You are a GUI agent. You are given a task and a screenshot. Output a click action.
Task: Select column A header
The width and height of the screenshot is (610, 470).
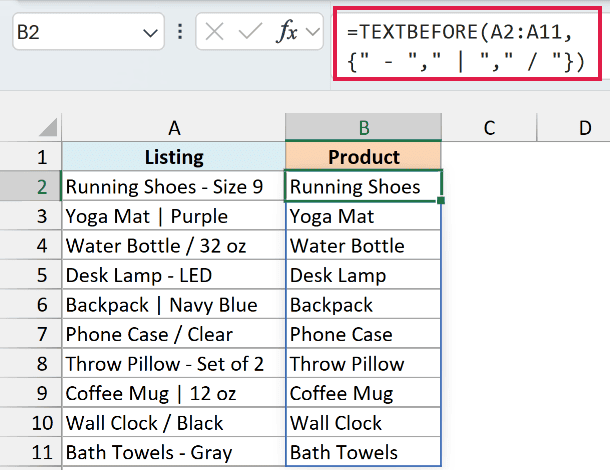174,128
